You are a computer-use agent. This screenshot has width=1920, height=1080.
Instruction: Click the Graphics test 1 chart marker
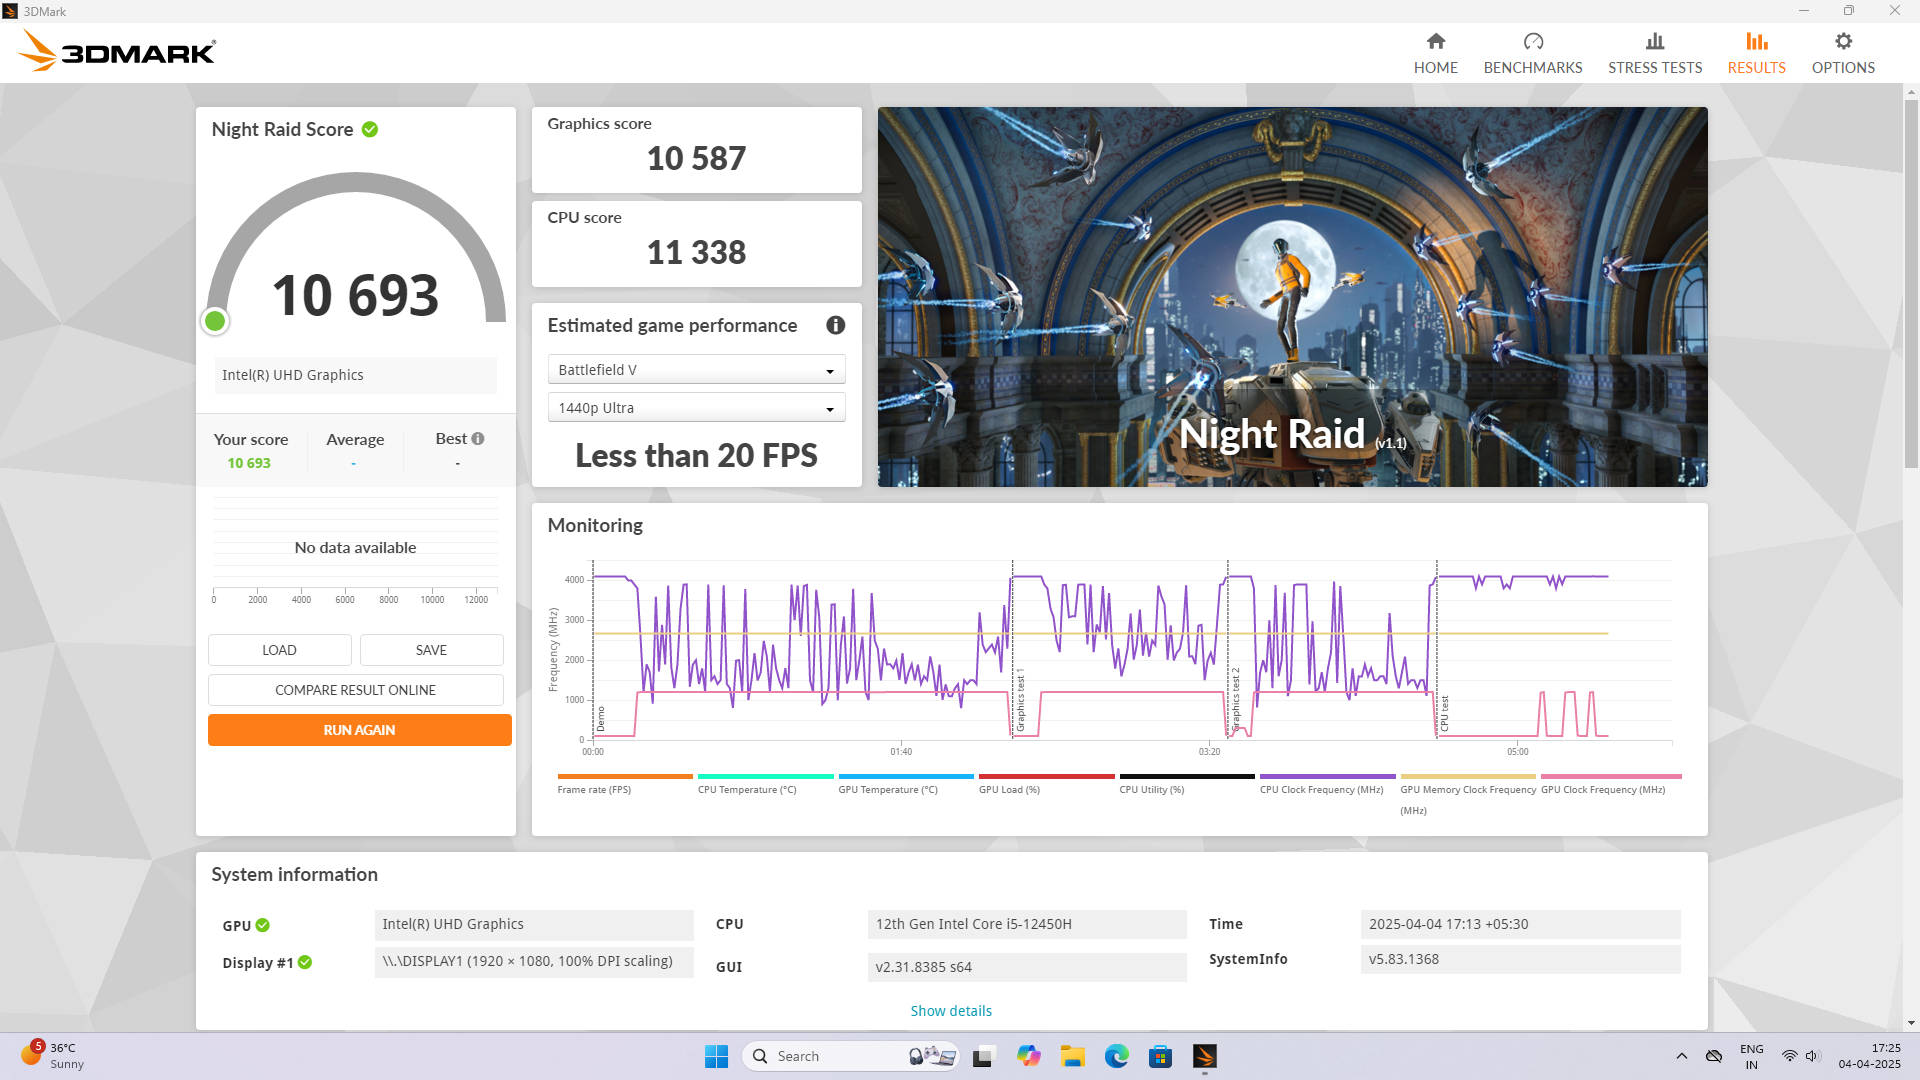1020,700
